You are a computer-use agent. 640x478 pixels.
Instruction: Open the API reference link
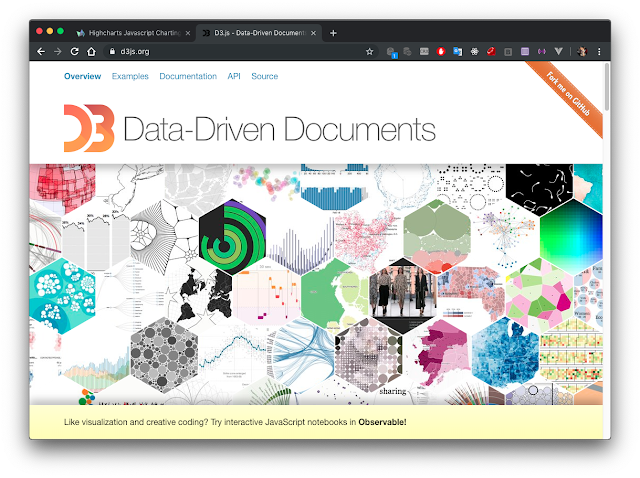coord(234,76)
